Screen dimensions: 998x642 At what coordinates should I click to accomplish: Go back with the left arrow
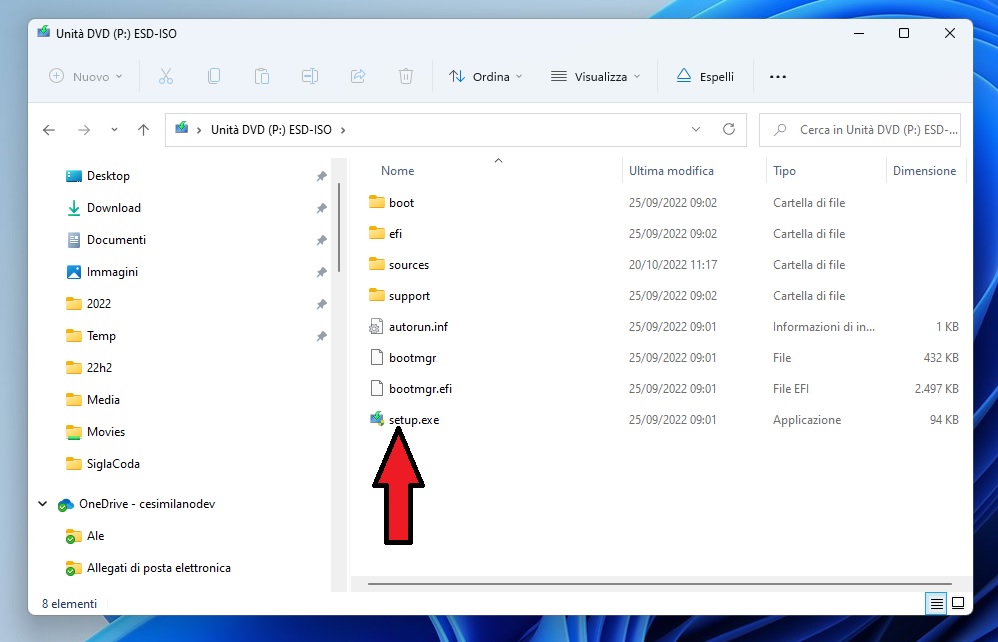[49, 130]
